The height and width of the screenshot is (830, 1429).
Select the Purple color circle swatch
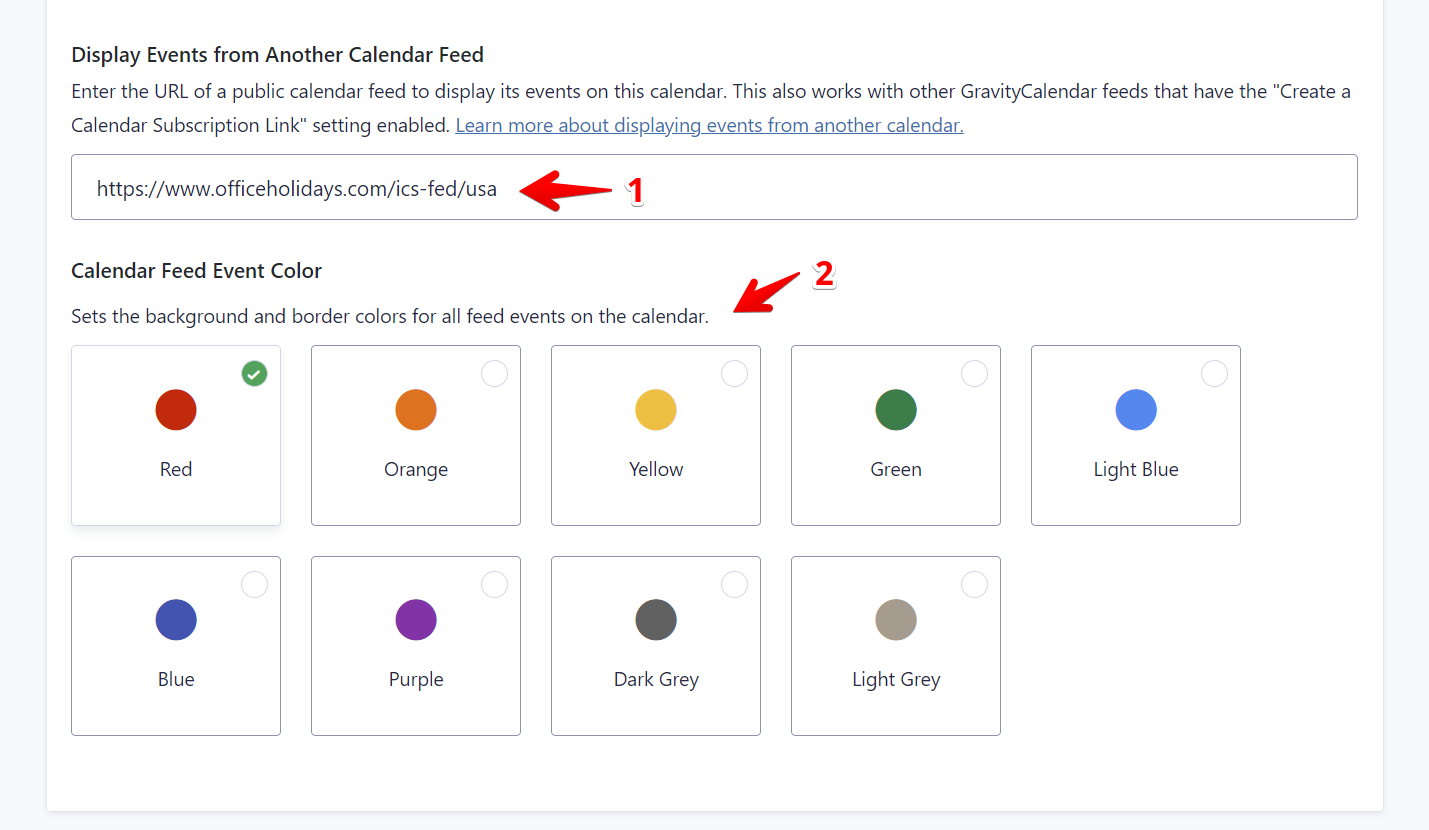click(416, 620)
